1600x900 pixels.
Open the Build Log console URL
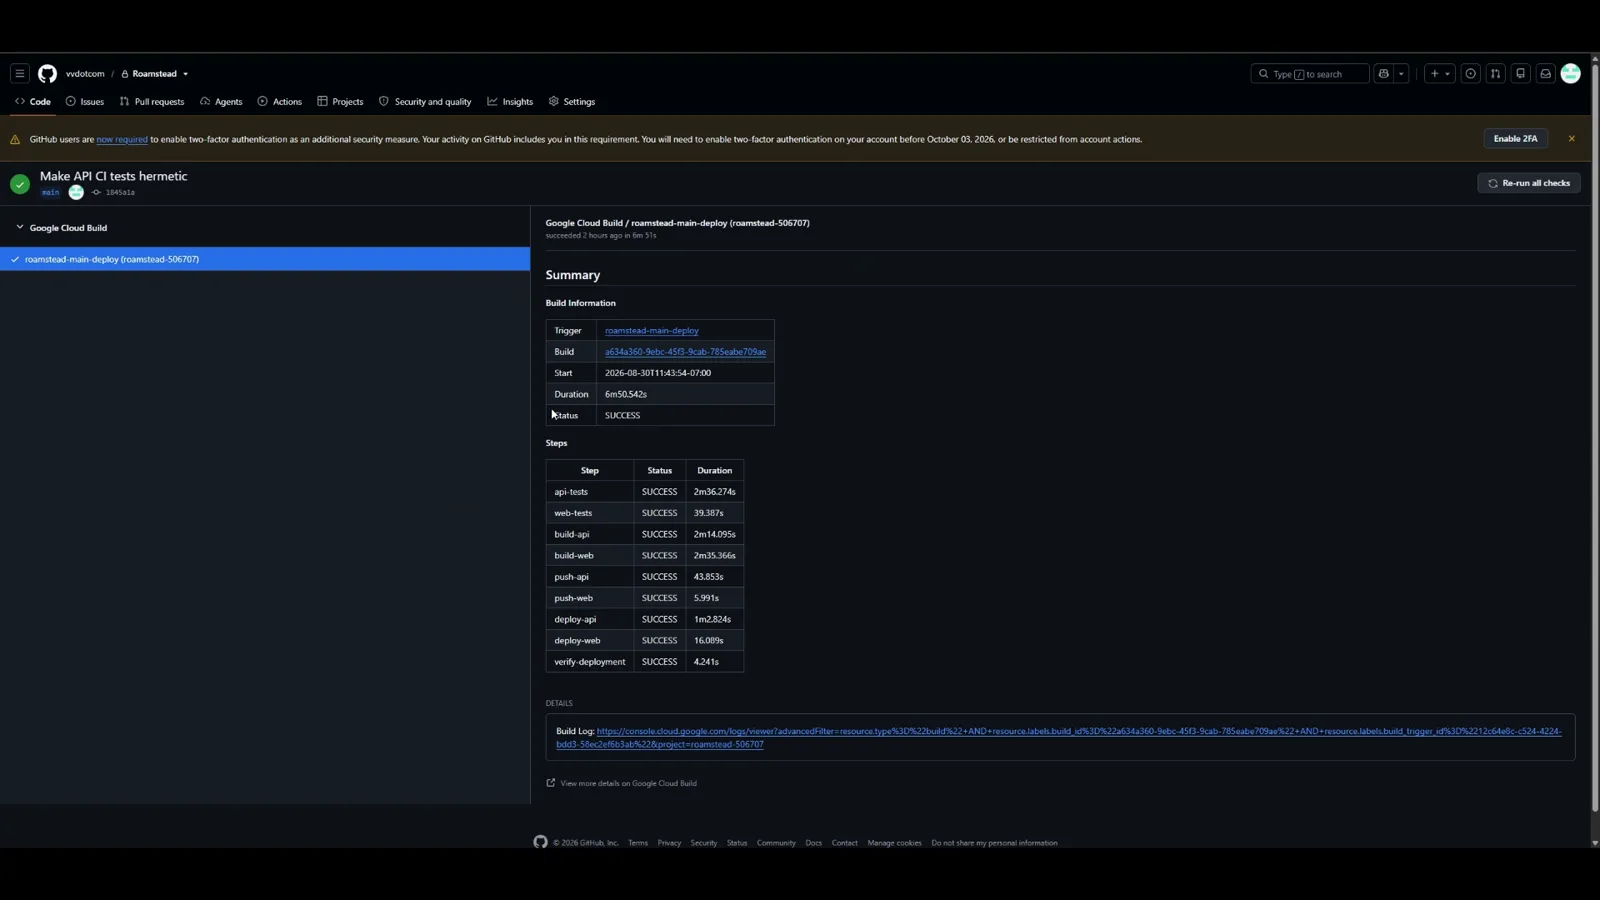tap(1059, 738)
